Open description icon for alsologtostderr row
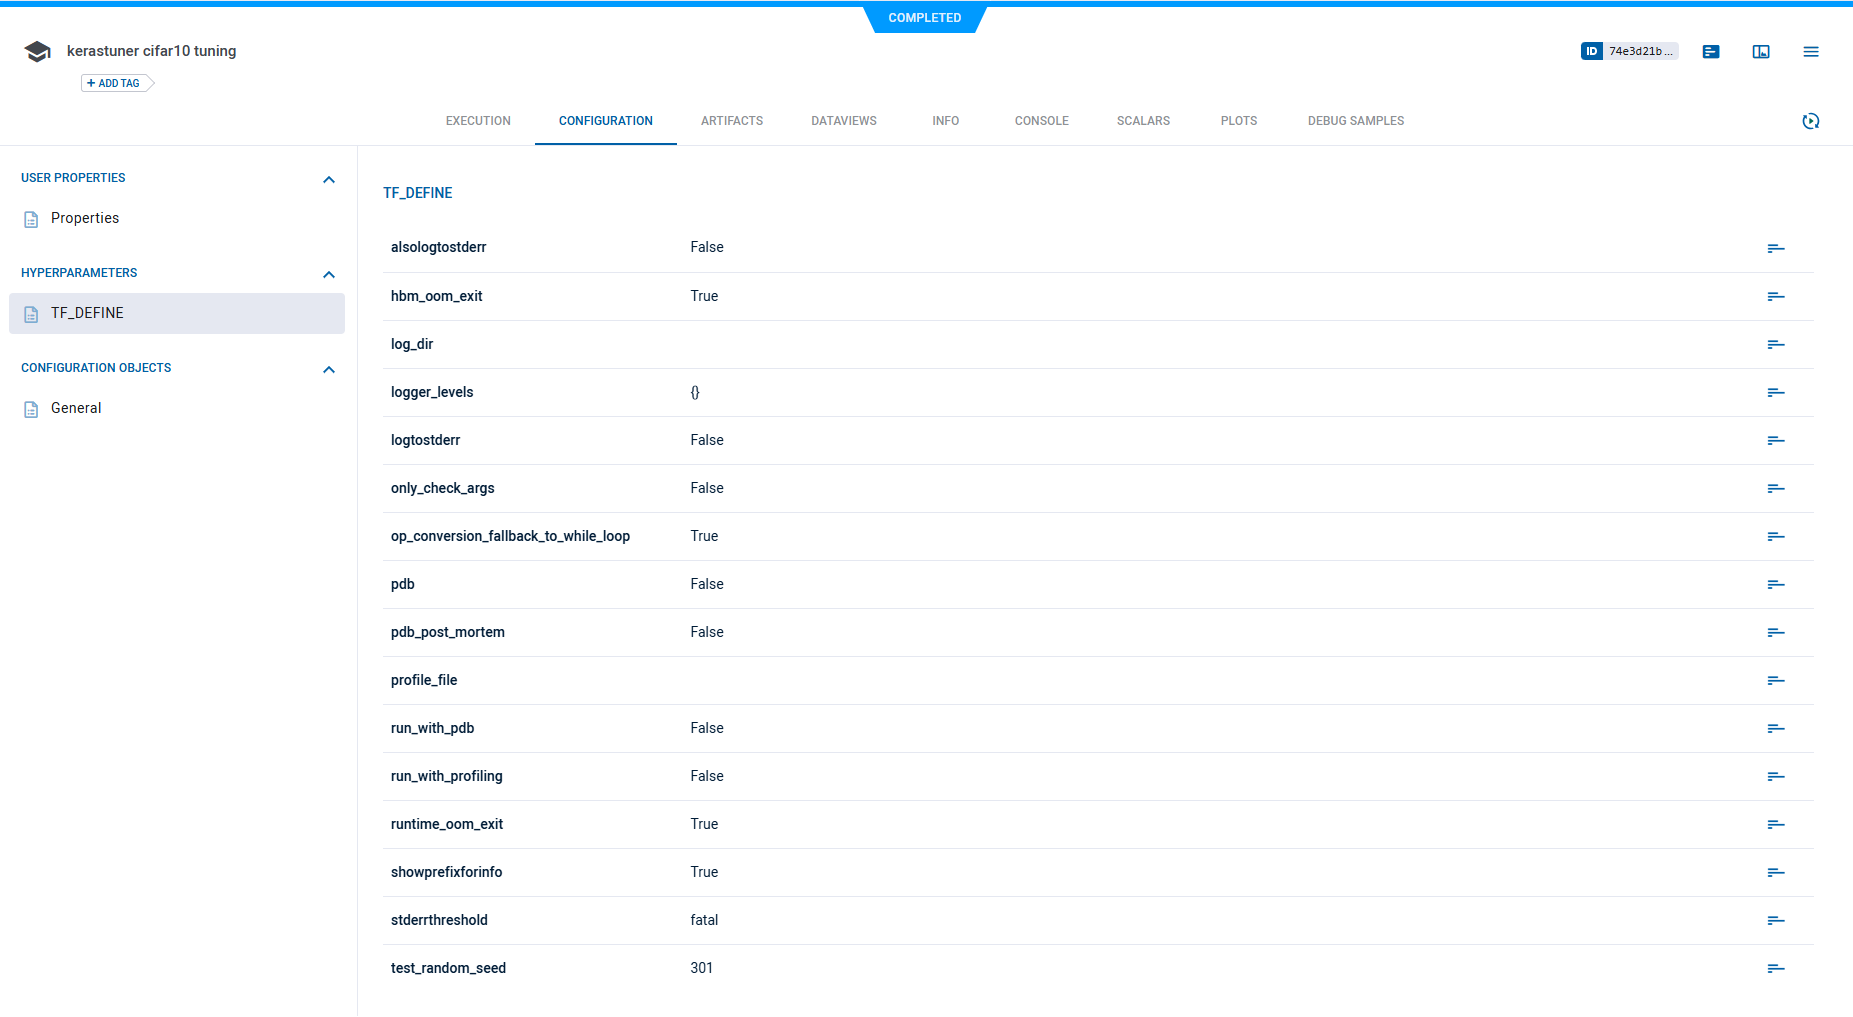 1775,248
